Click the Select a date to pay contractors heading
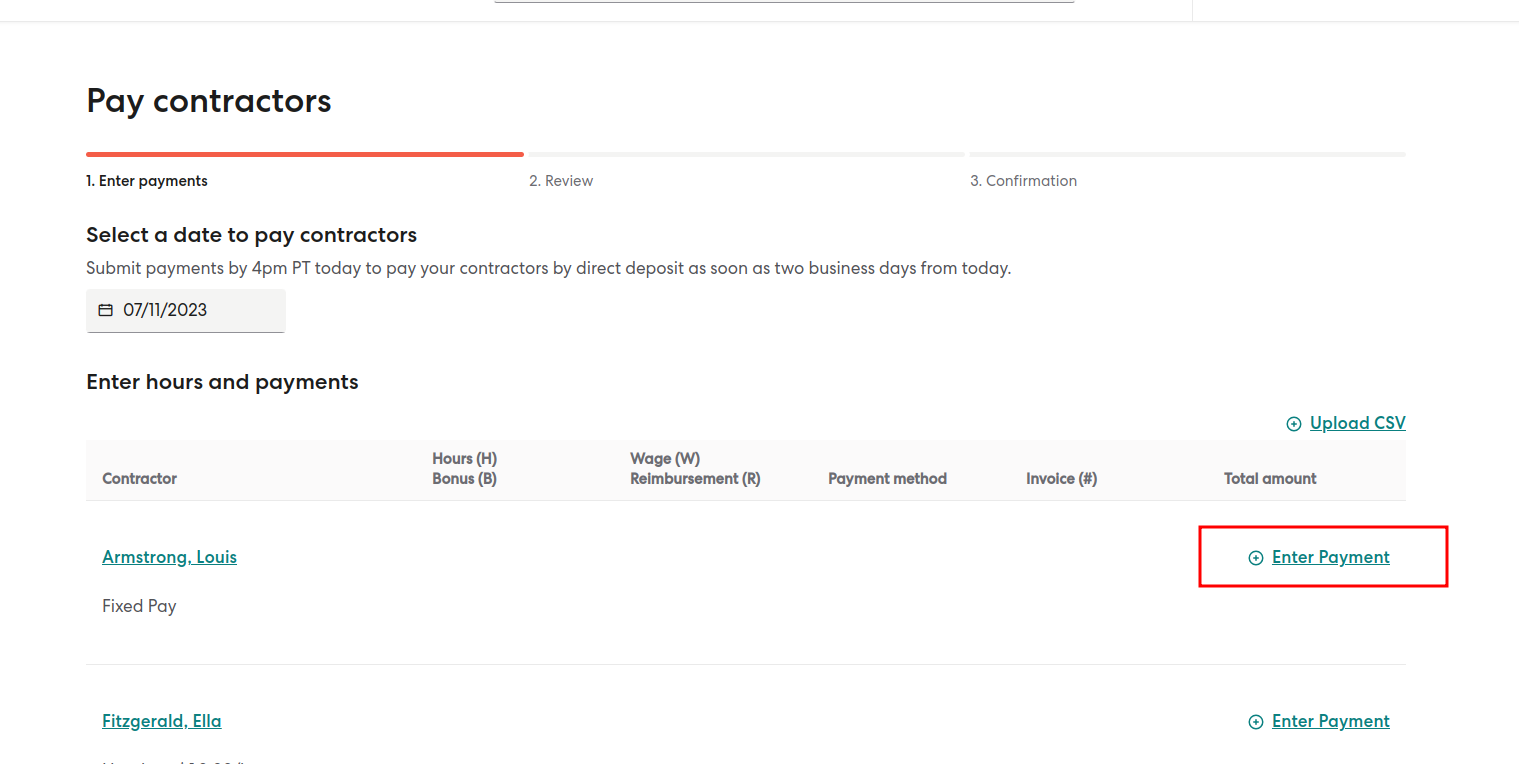The image size is (1519, 764). [x=251, y=235]
